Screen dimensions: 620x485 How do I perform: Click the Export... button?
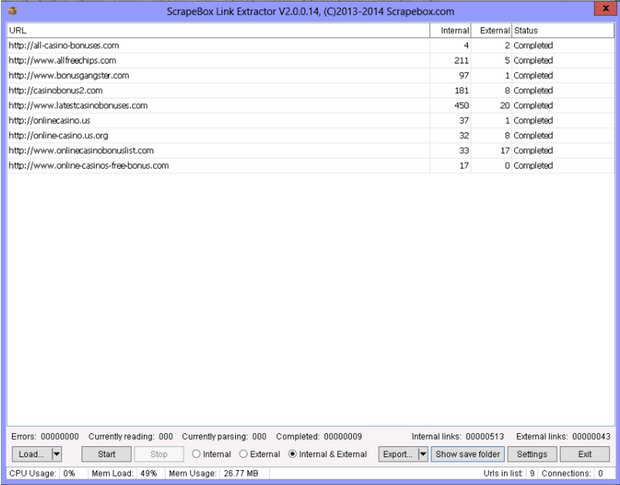[x=398, y=454]
